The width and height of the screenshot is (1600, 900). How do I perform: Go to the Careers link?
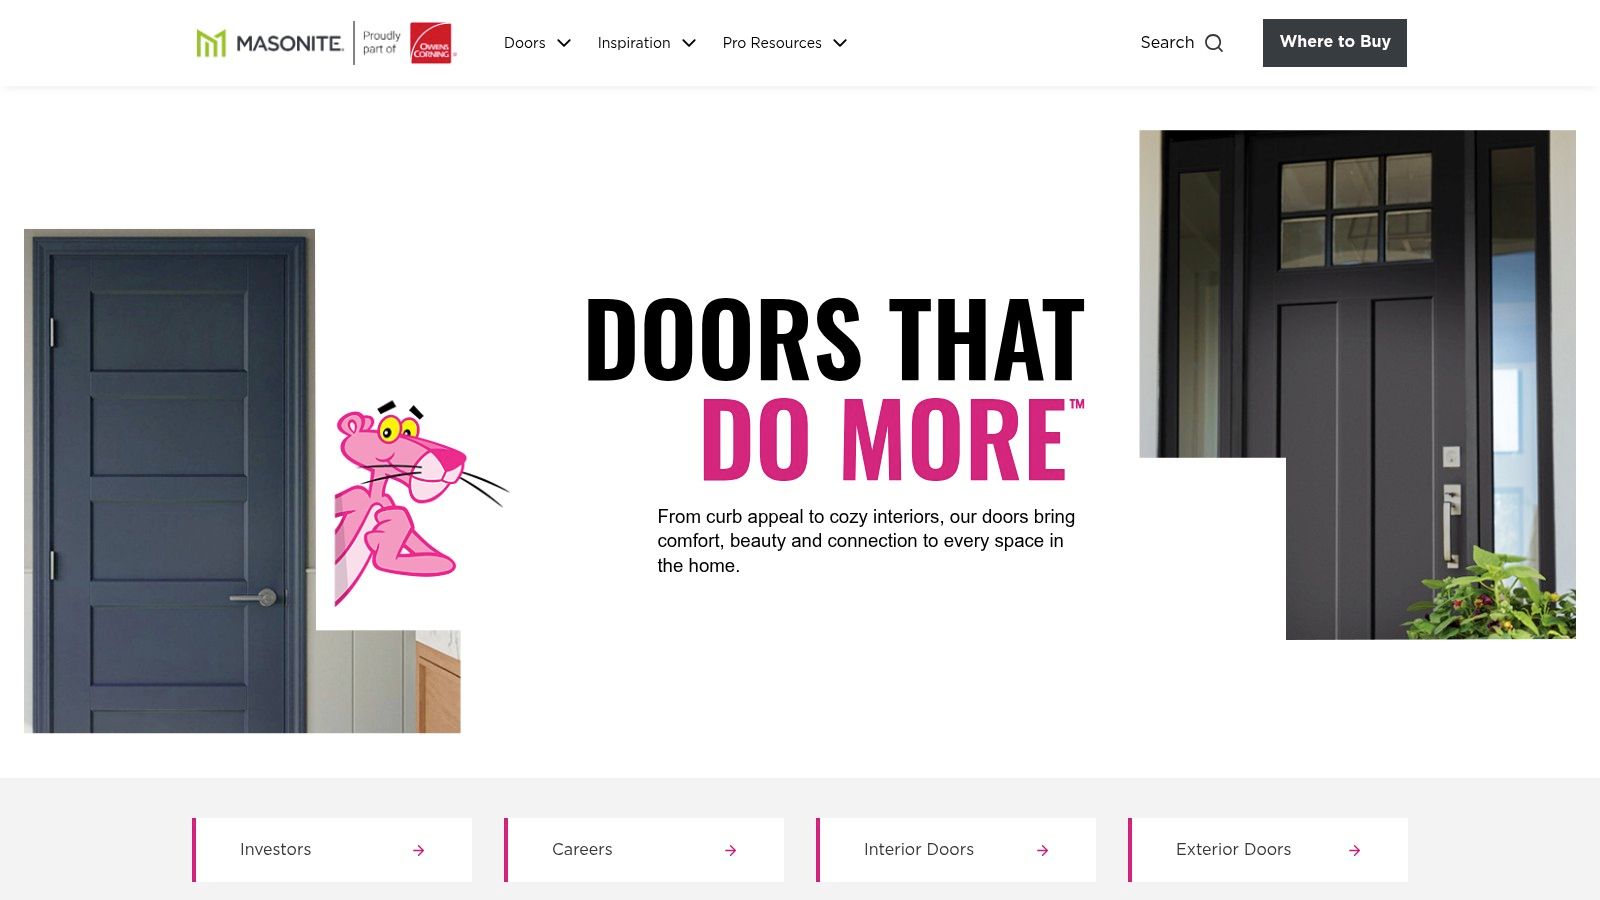coord(582,850)
